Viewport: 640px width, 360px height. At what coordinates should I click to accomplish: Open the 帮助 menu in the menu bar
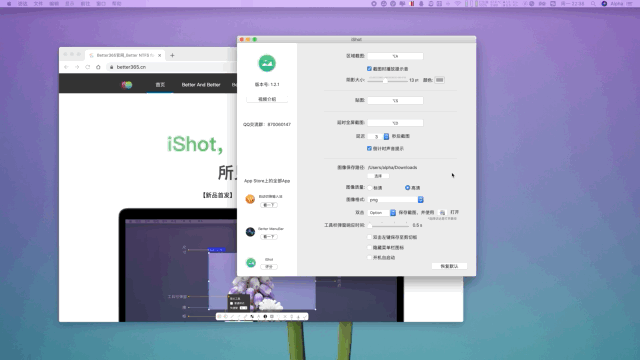point(117,4)
